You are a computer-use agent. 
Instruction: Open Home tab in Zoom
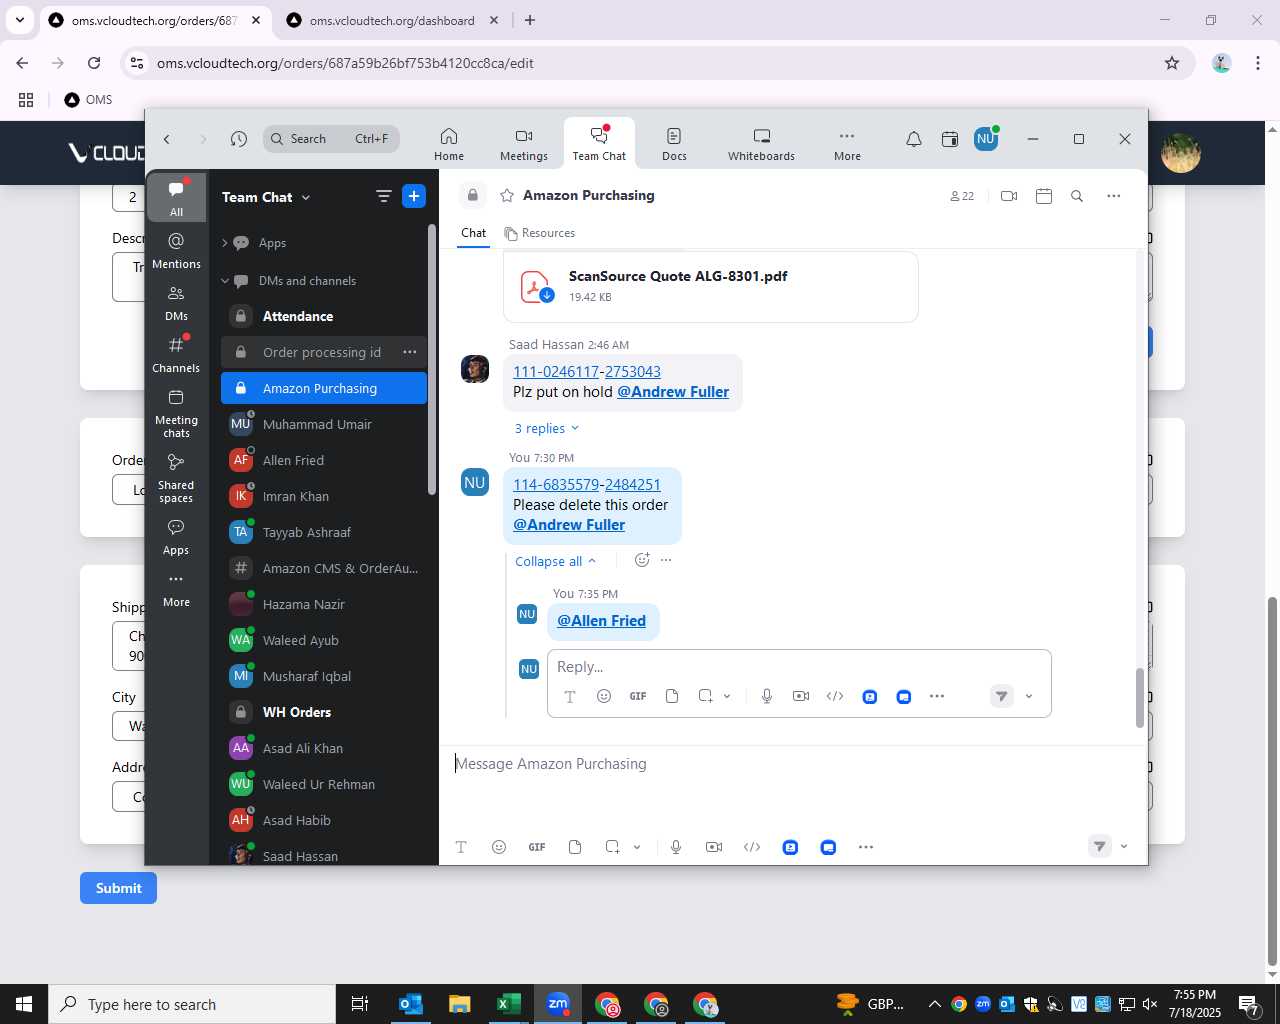[449, 144]
